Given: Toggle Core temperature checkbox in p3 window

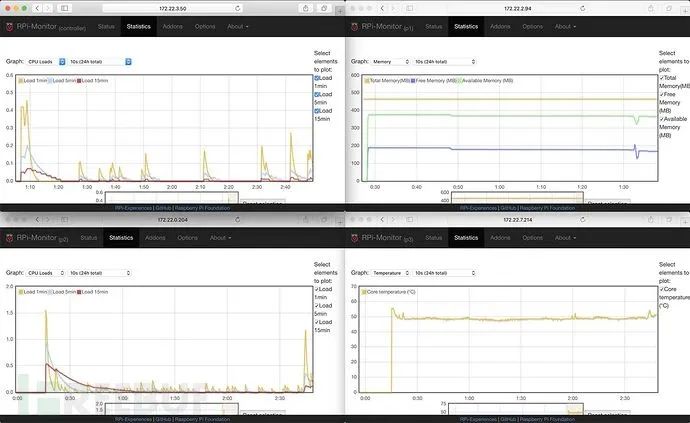Looking at the screenshot, I should [x=661, y=289].
